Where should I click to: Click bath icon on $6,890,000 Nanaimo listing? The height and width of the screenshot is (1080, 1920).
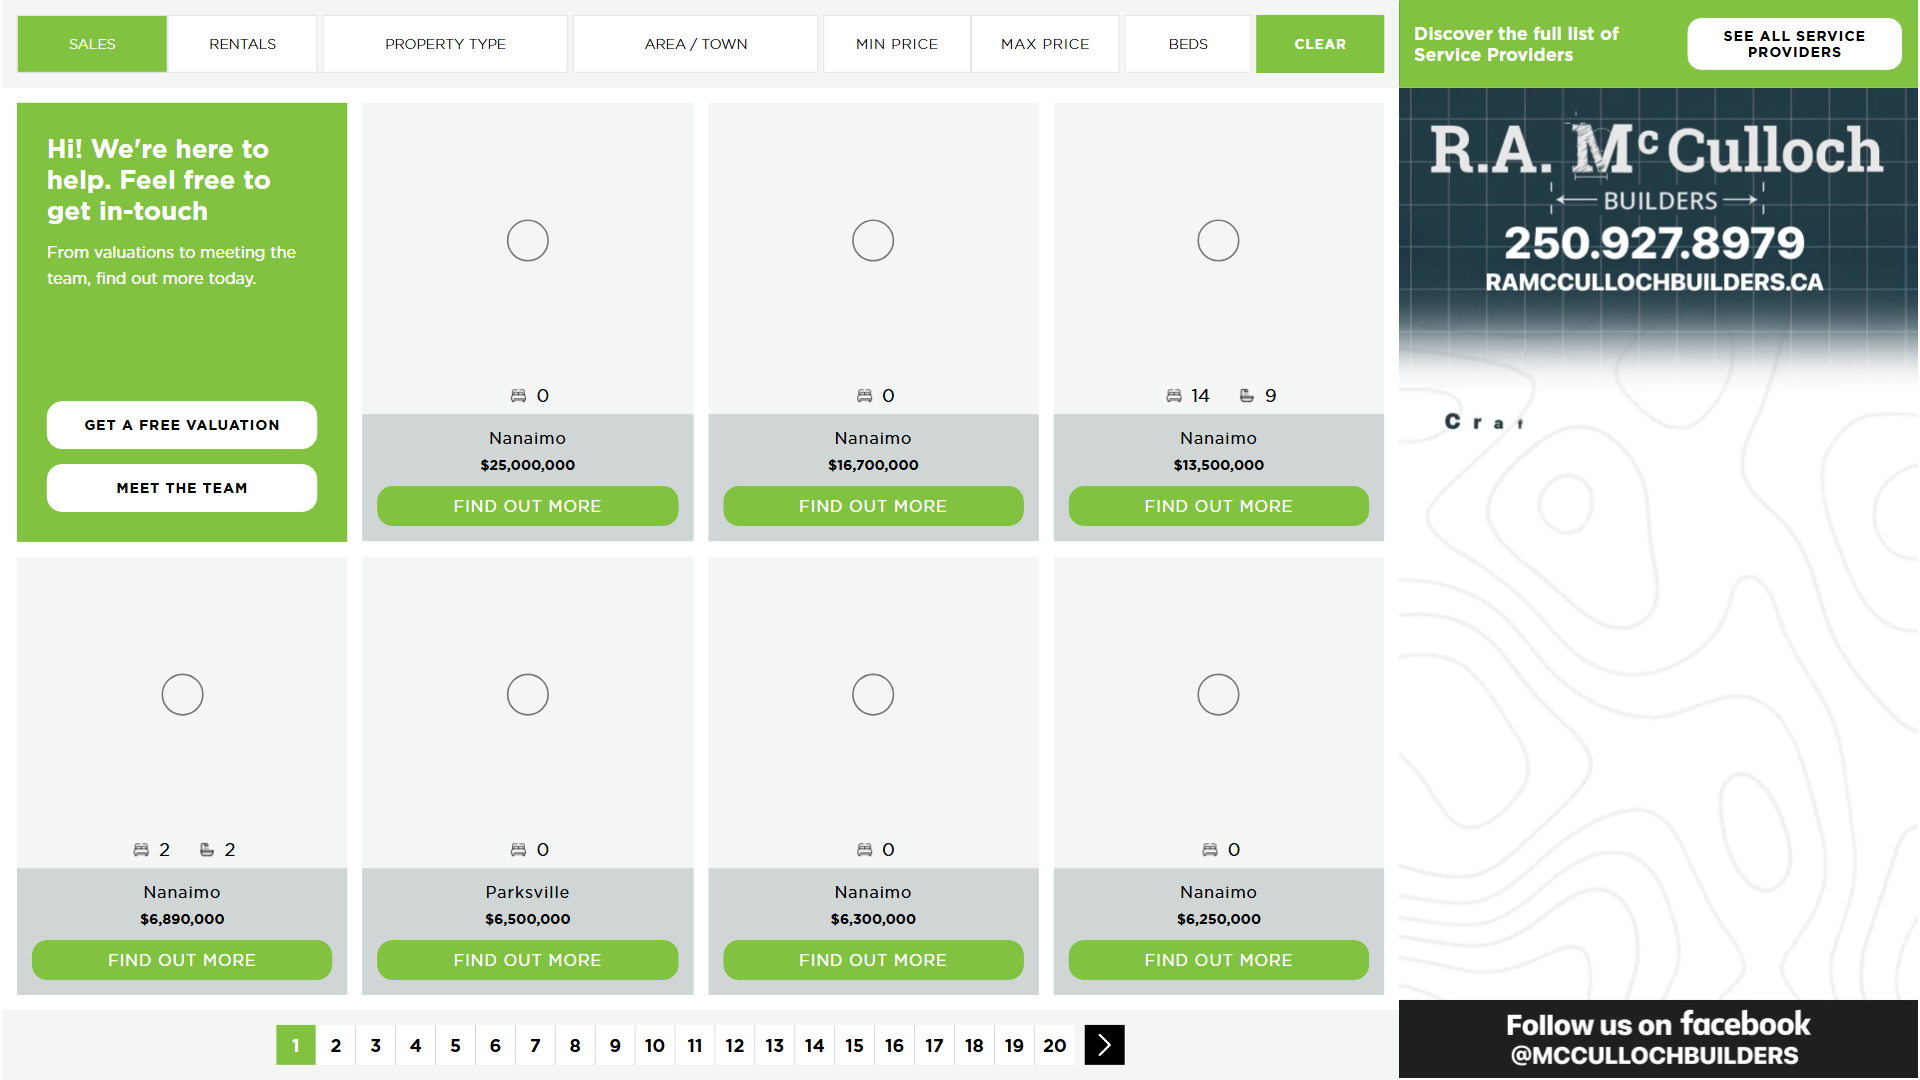point(206,850)
